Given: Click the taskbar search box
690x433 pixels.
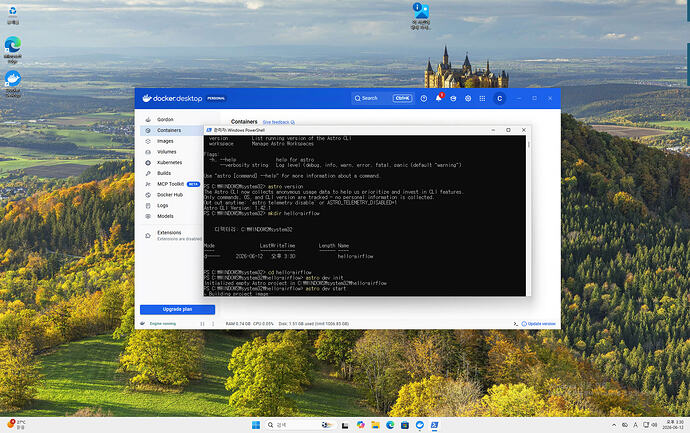Looking at the screenshot, I should [299, 425].
